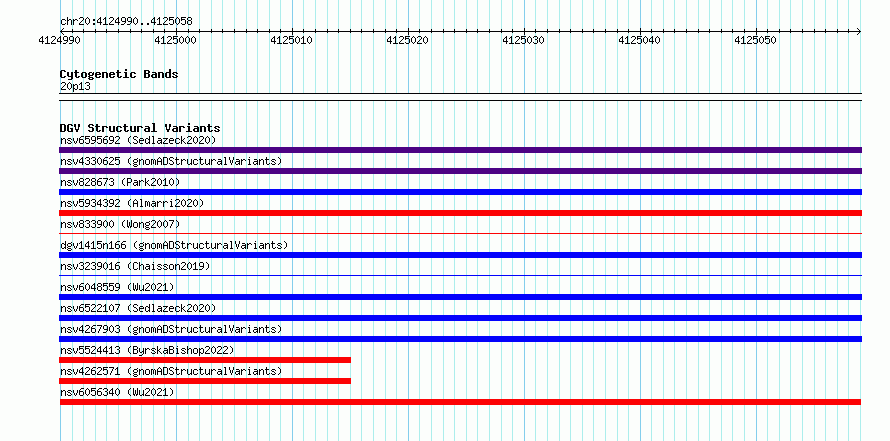Click the purple bar under nsv4330625

point(460,171)
